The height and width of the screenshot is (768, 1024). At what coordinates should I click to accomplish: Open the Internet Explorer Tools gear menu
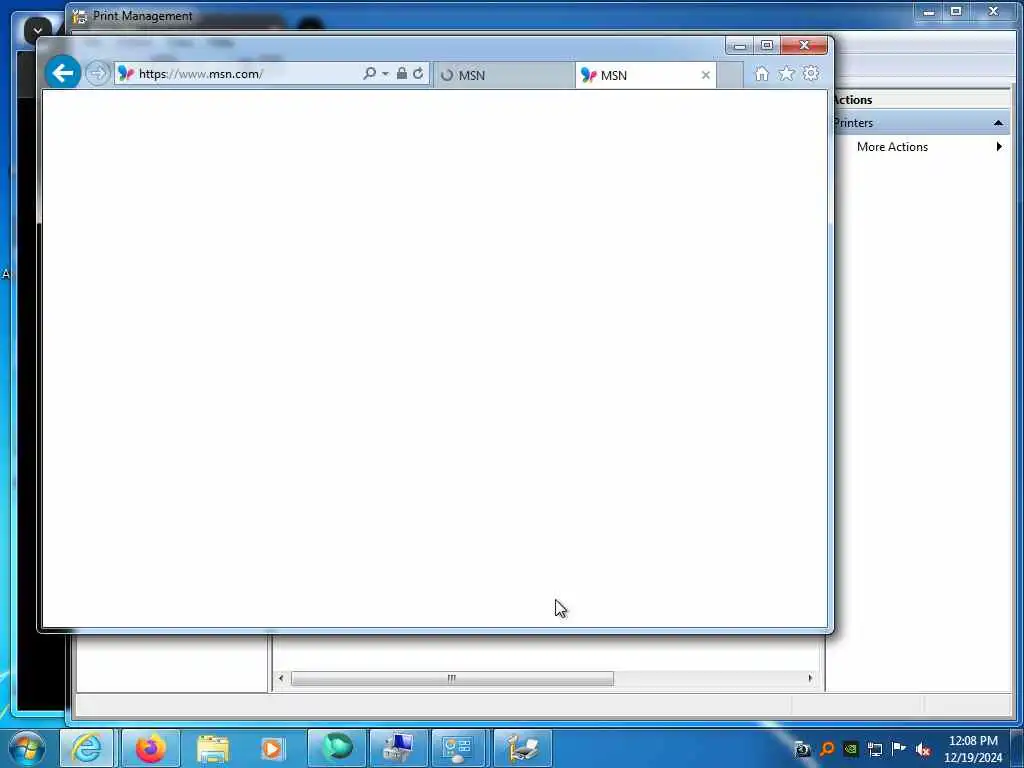click(x=811, y=73)
